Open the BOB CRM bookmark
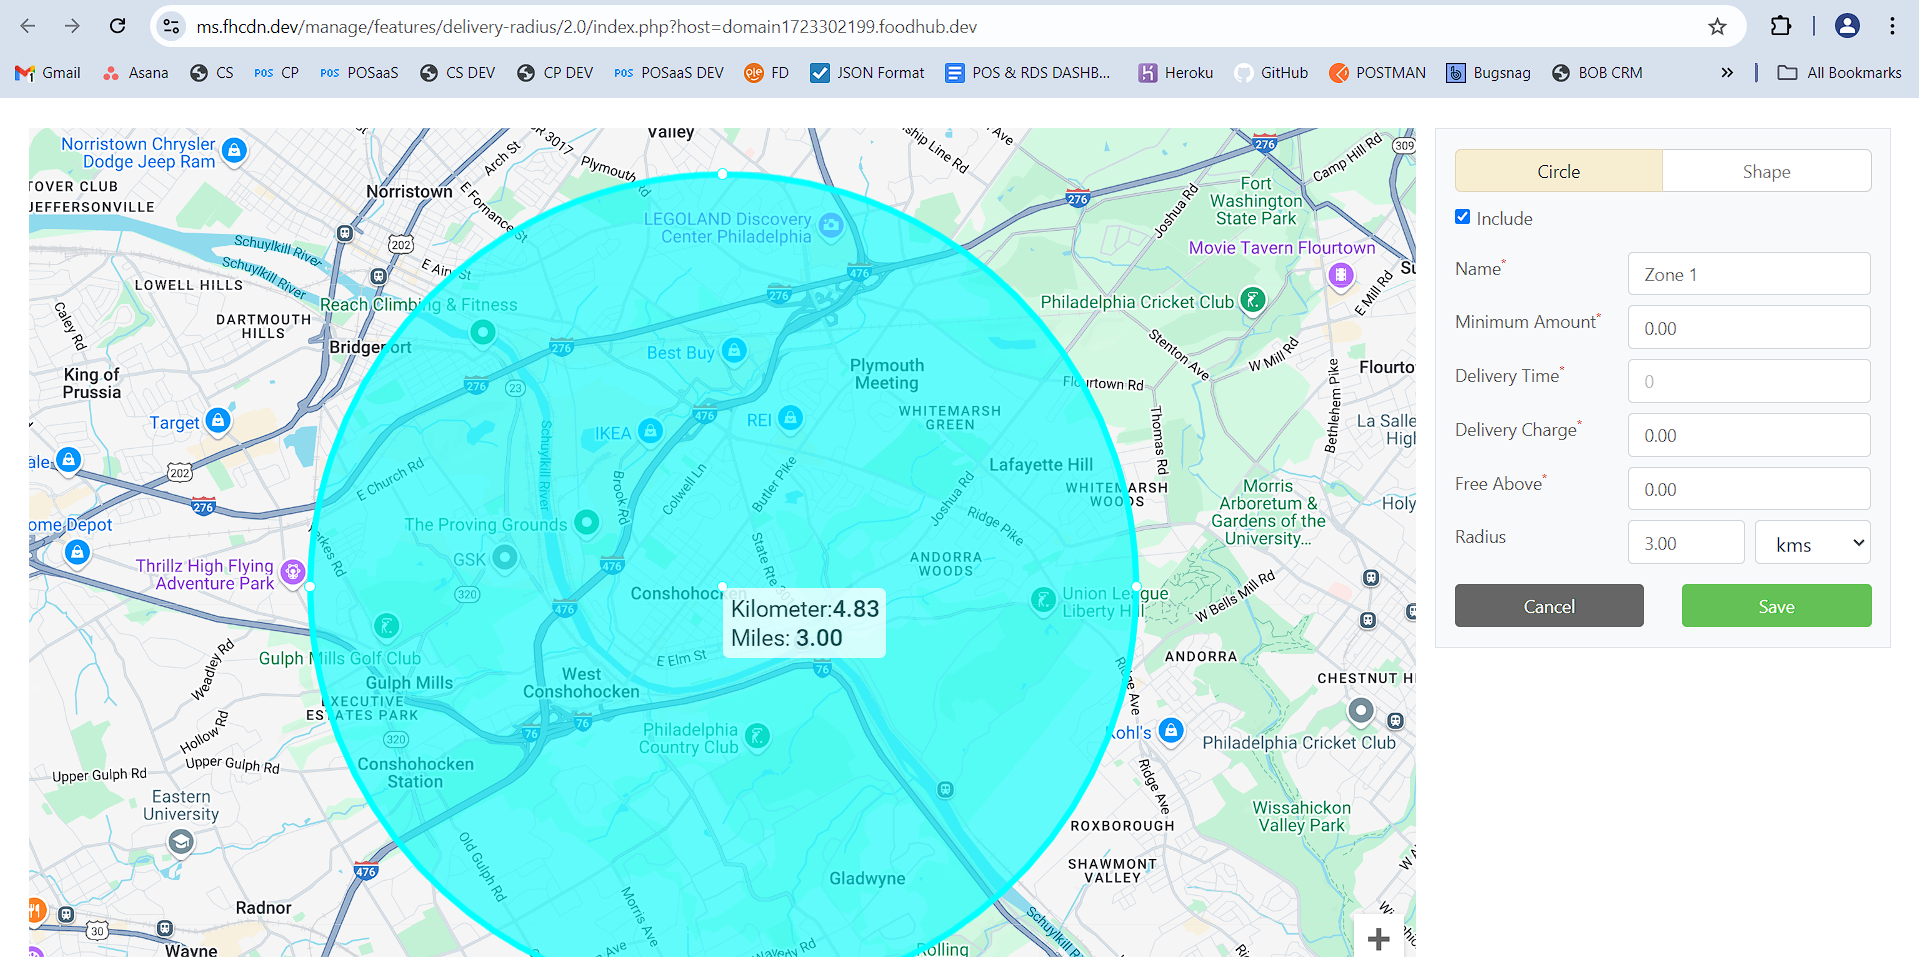The height and width of the screenshot is (957, 1919). point(1597,73)
